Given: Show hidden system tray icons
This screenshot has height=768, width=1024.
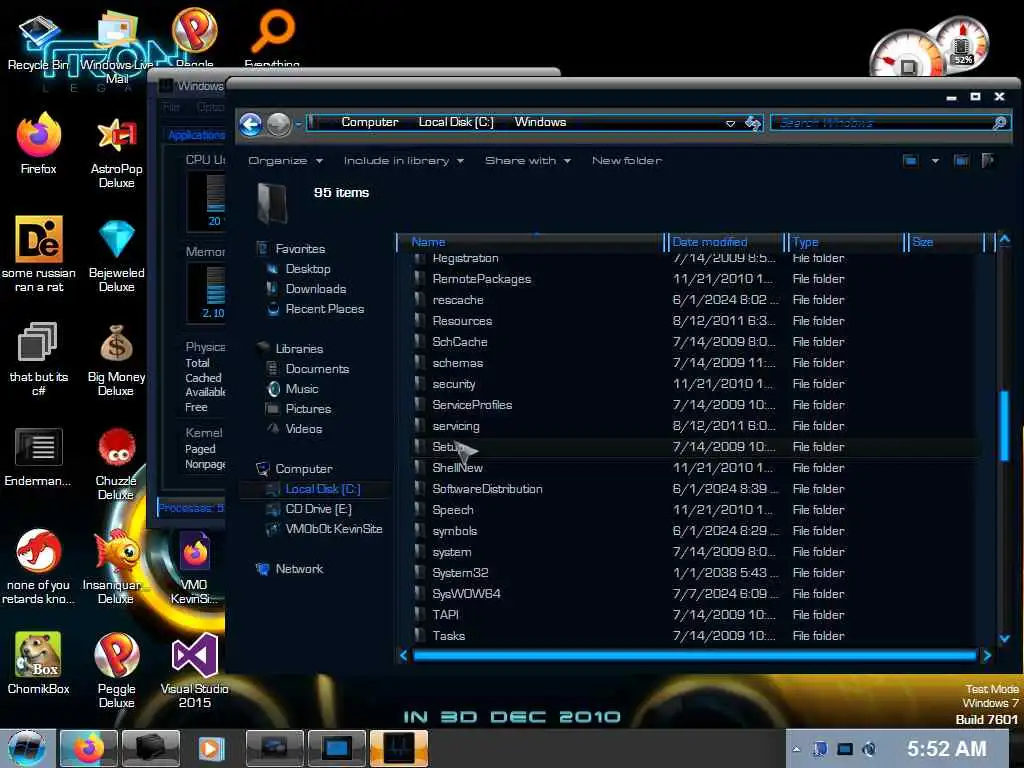Looking at the screenshot, I should click(x=796, y=749).
